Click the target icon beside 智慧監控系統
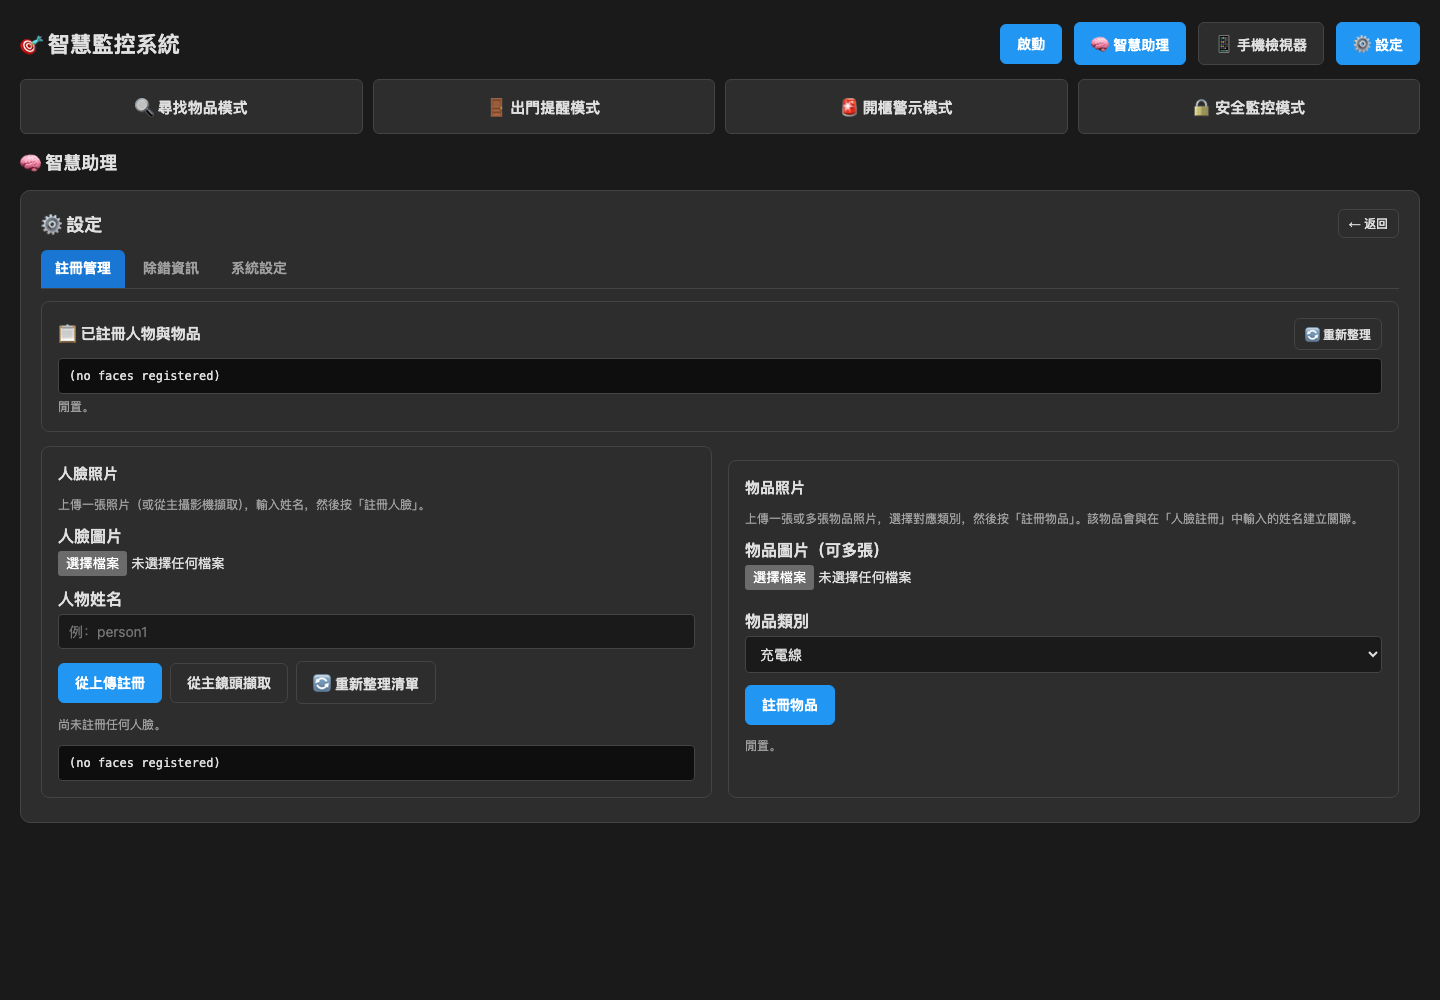The height and width of the screenshot is (1000, 1440). coord(31,45)
